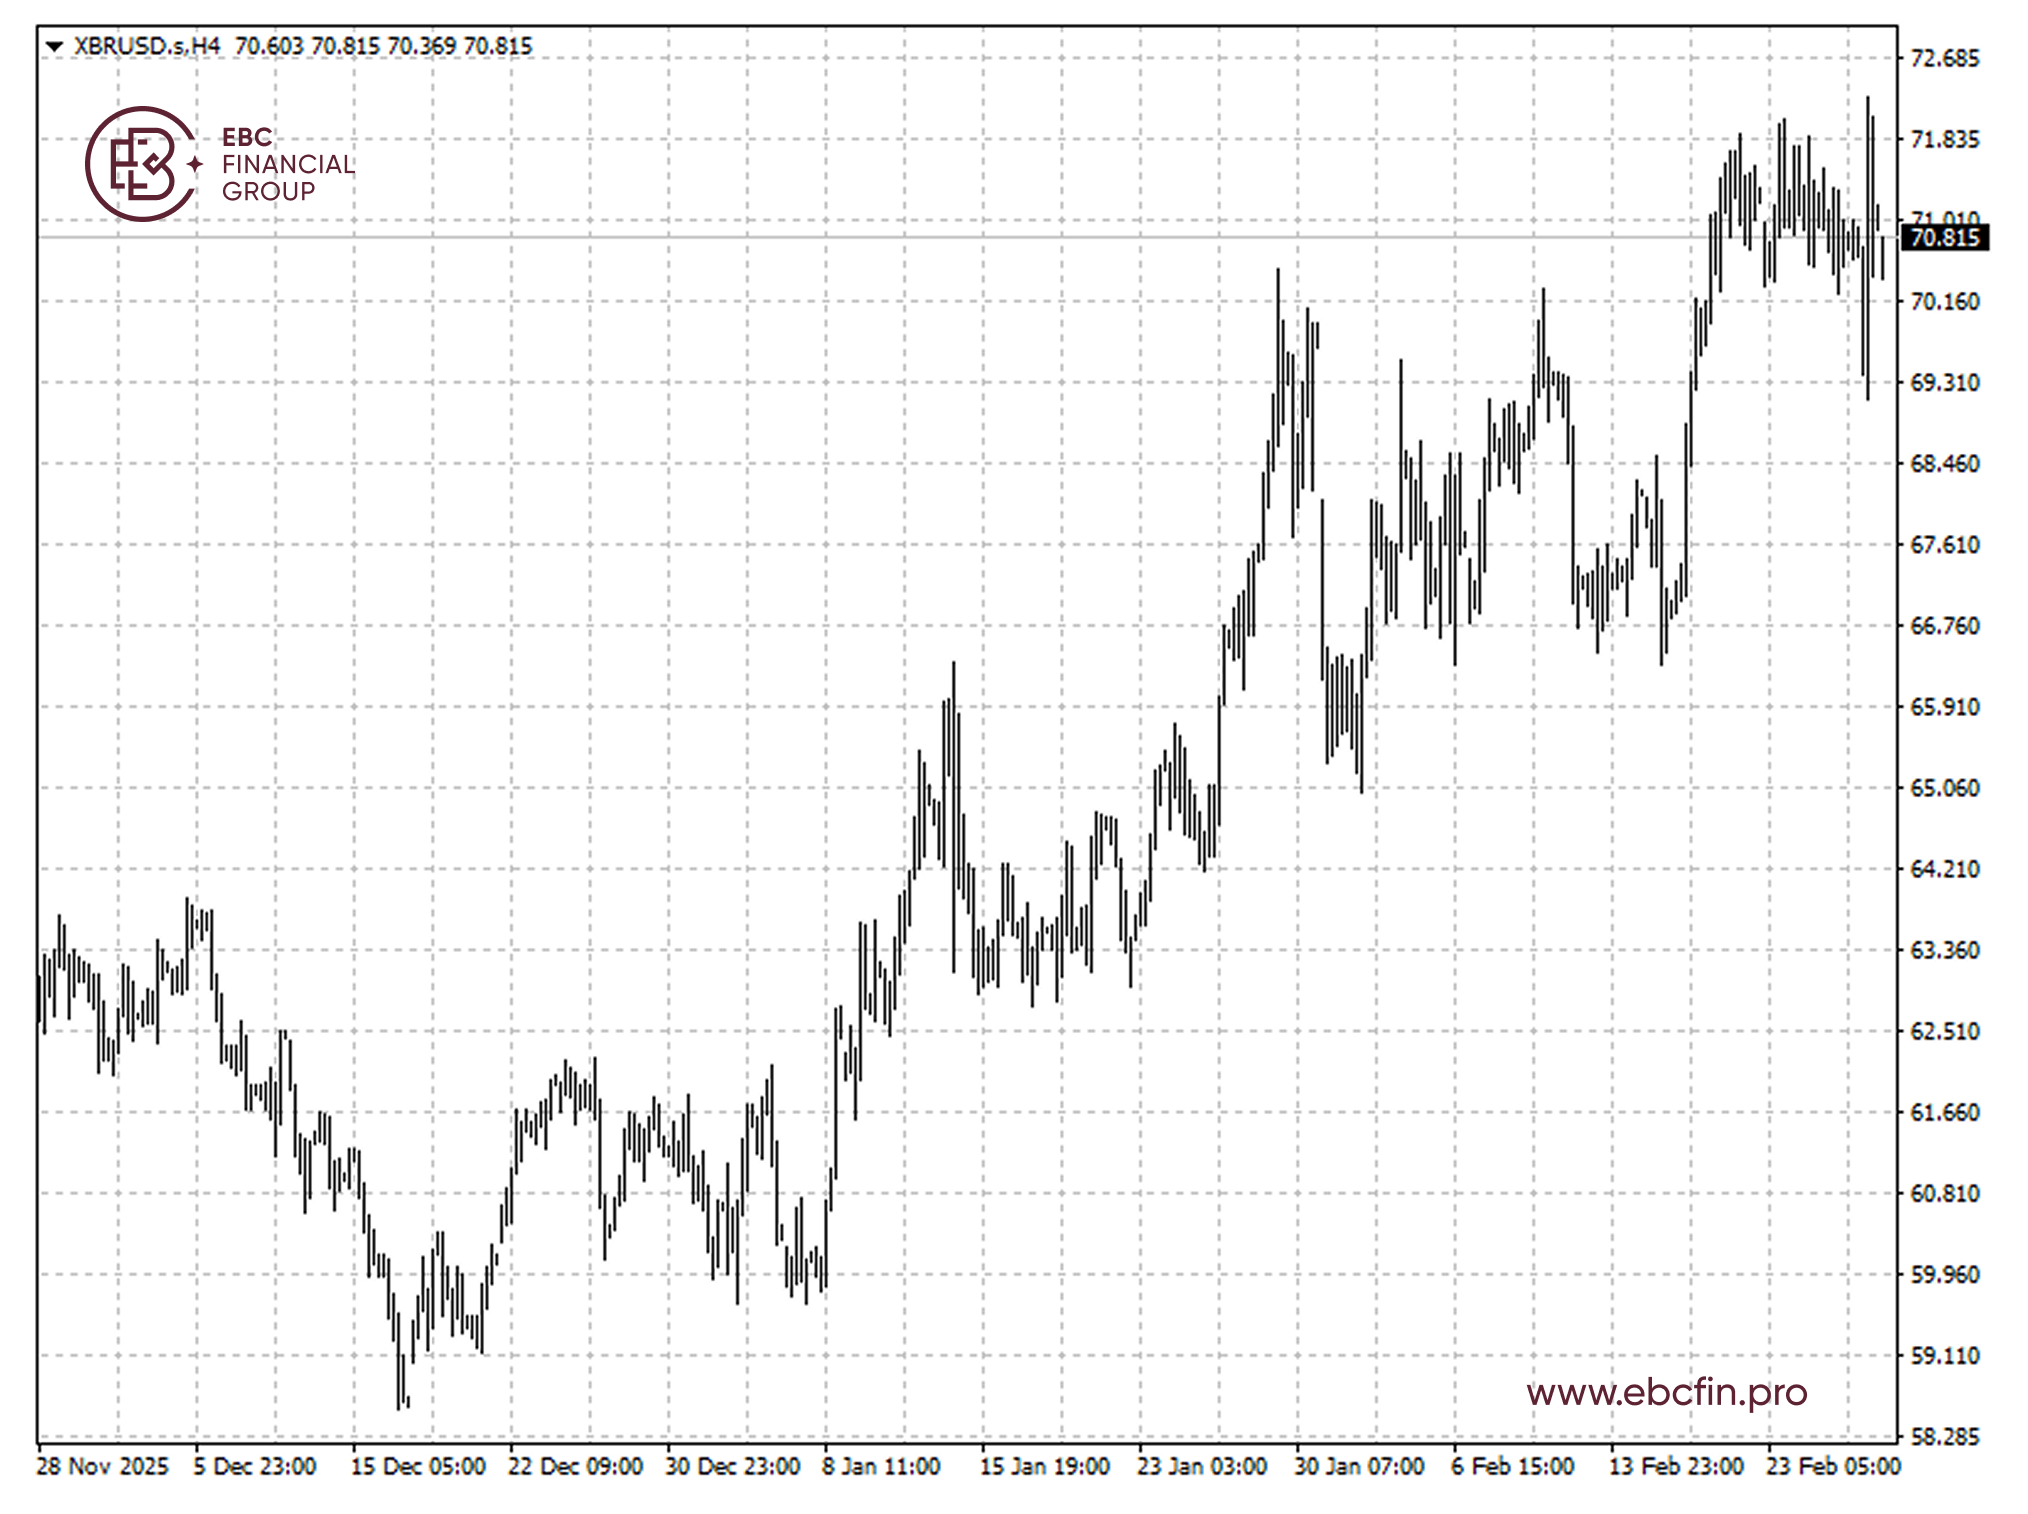Click the 70.815 current price label
2028x1514 pixels.
[1943, 238]
